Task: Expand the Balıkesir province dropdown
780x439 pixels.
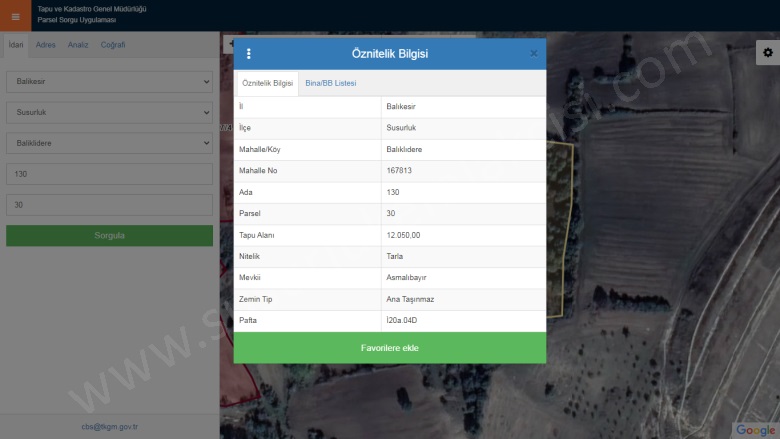Action: click(109, 82)
